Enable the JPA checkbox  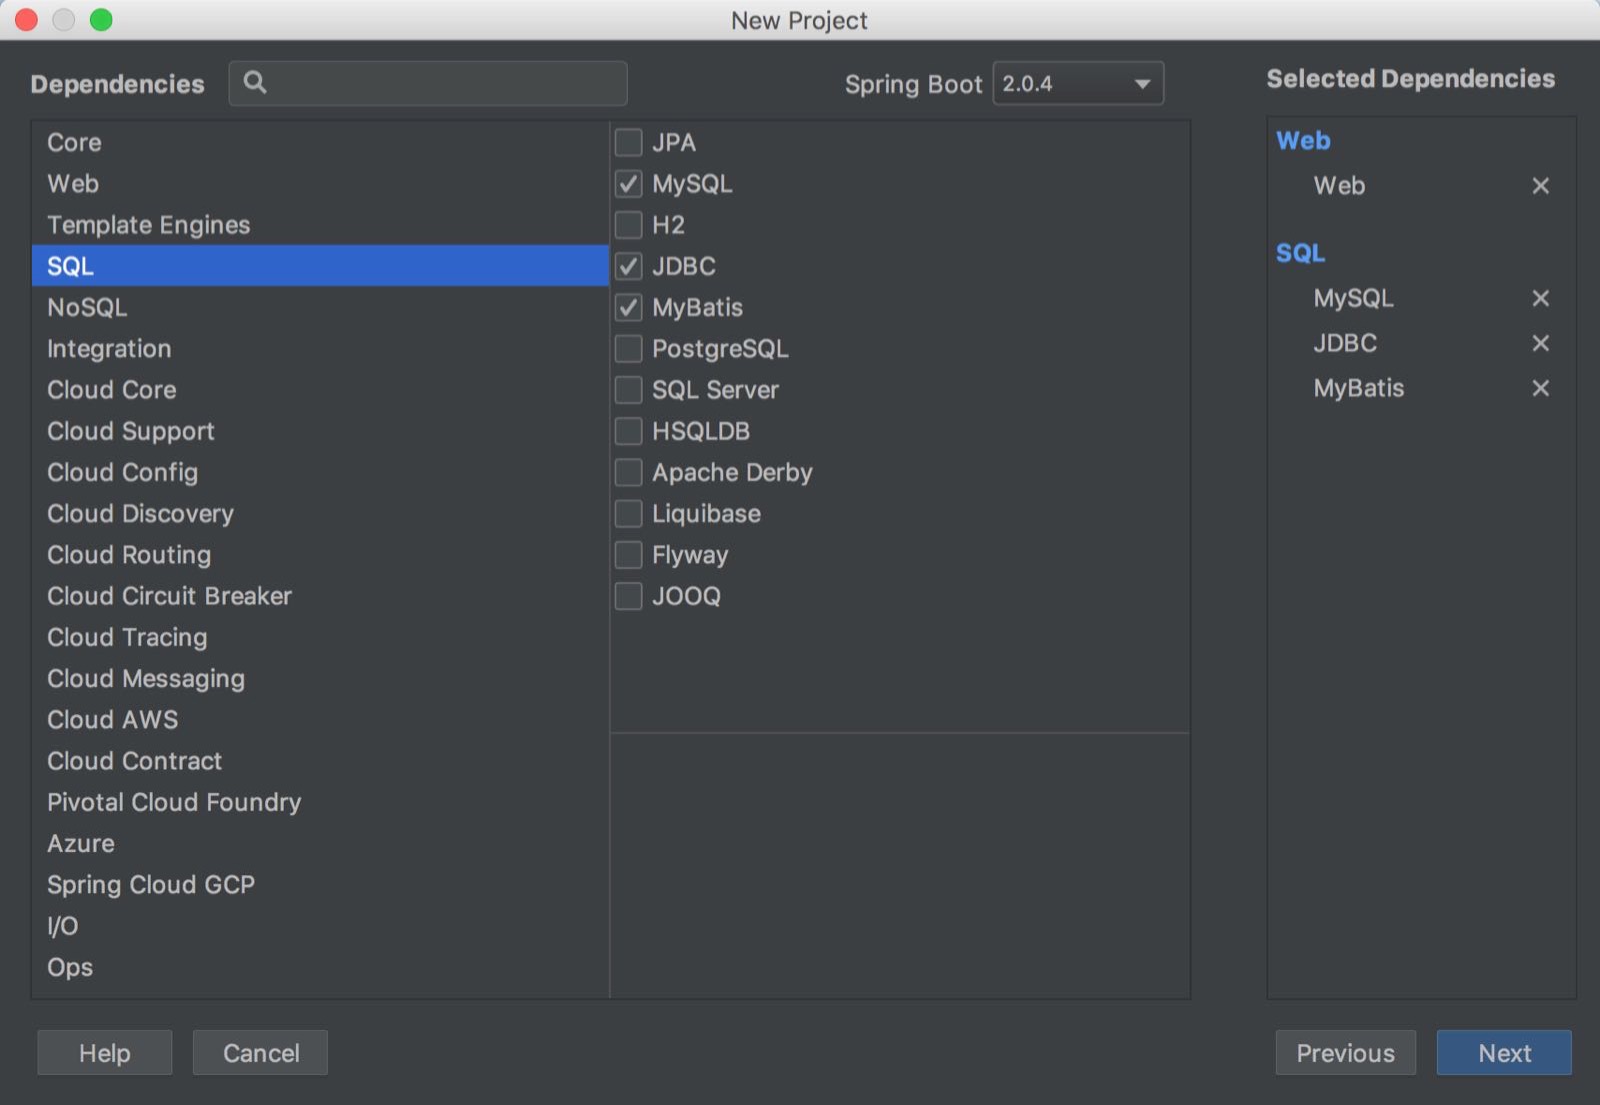(628, 142)
